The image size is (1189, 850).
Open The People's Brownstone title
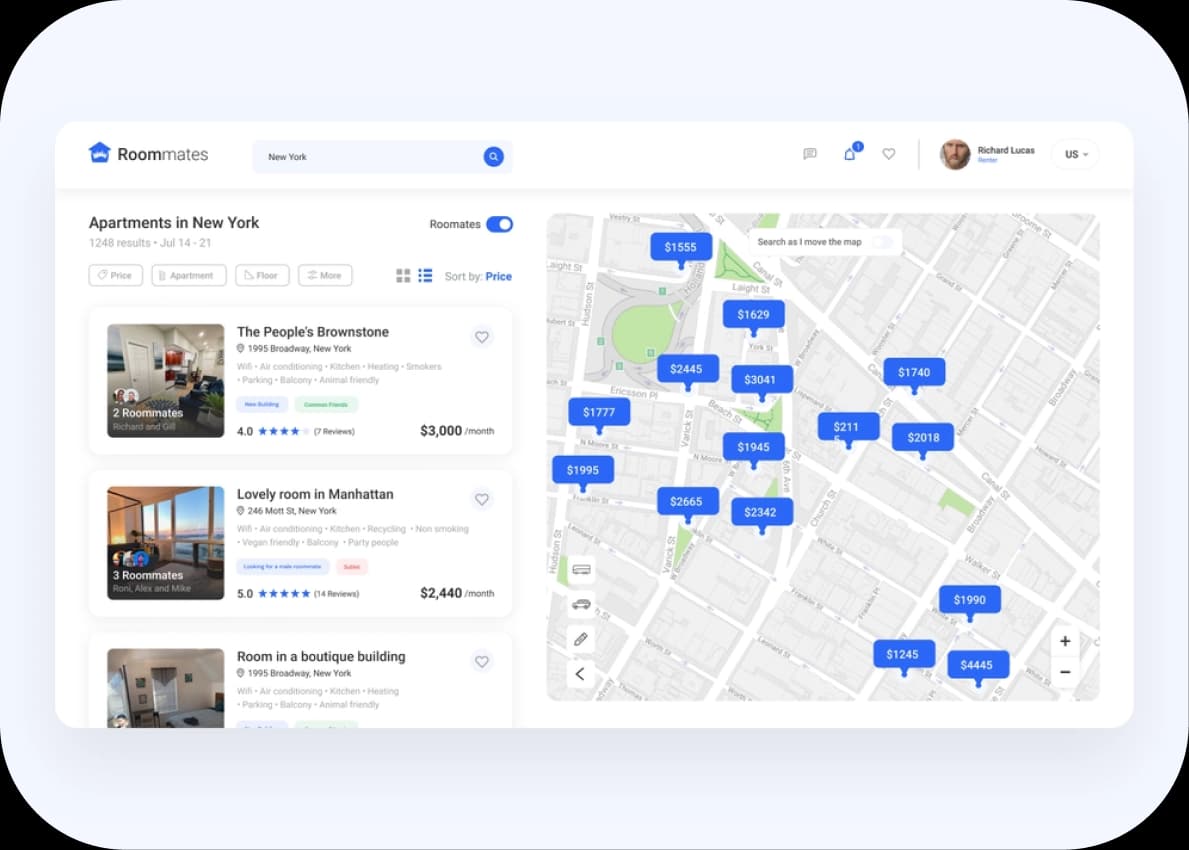tap(312, 331)
